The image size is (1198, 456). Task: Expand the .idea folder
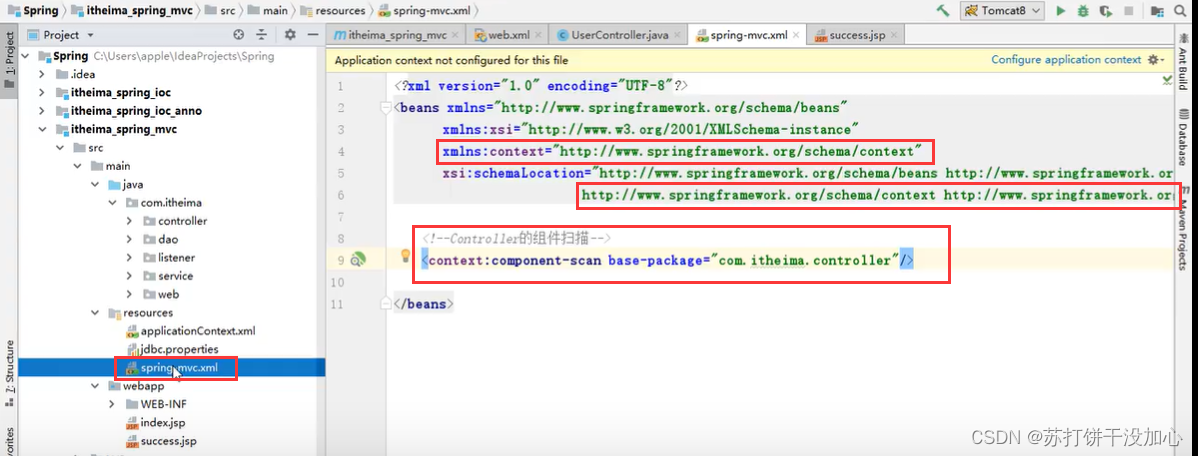click(43, 74)
